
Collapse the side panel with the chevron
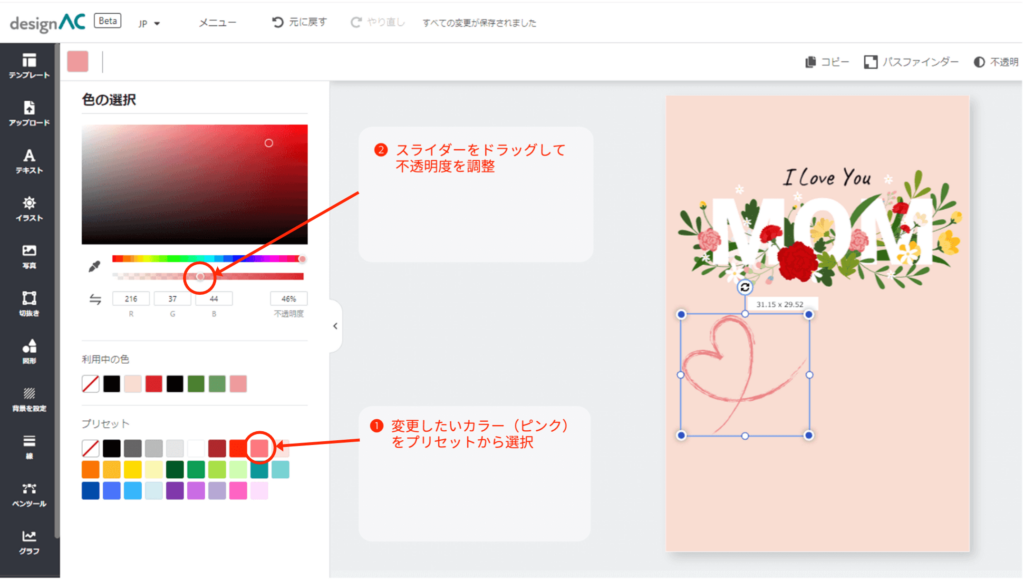click(335, 326)
